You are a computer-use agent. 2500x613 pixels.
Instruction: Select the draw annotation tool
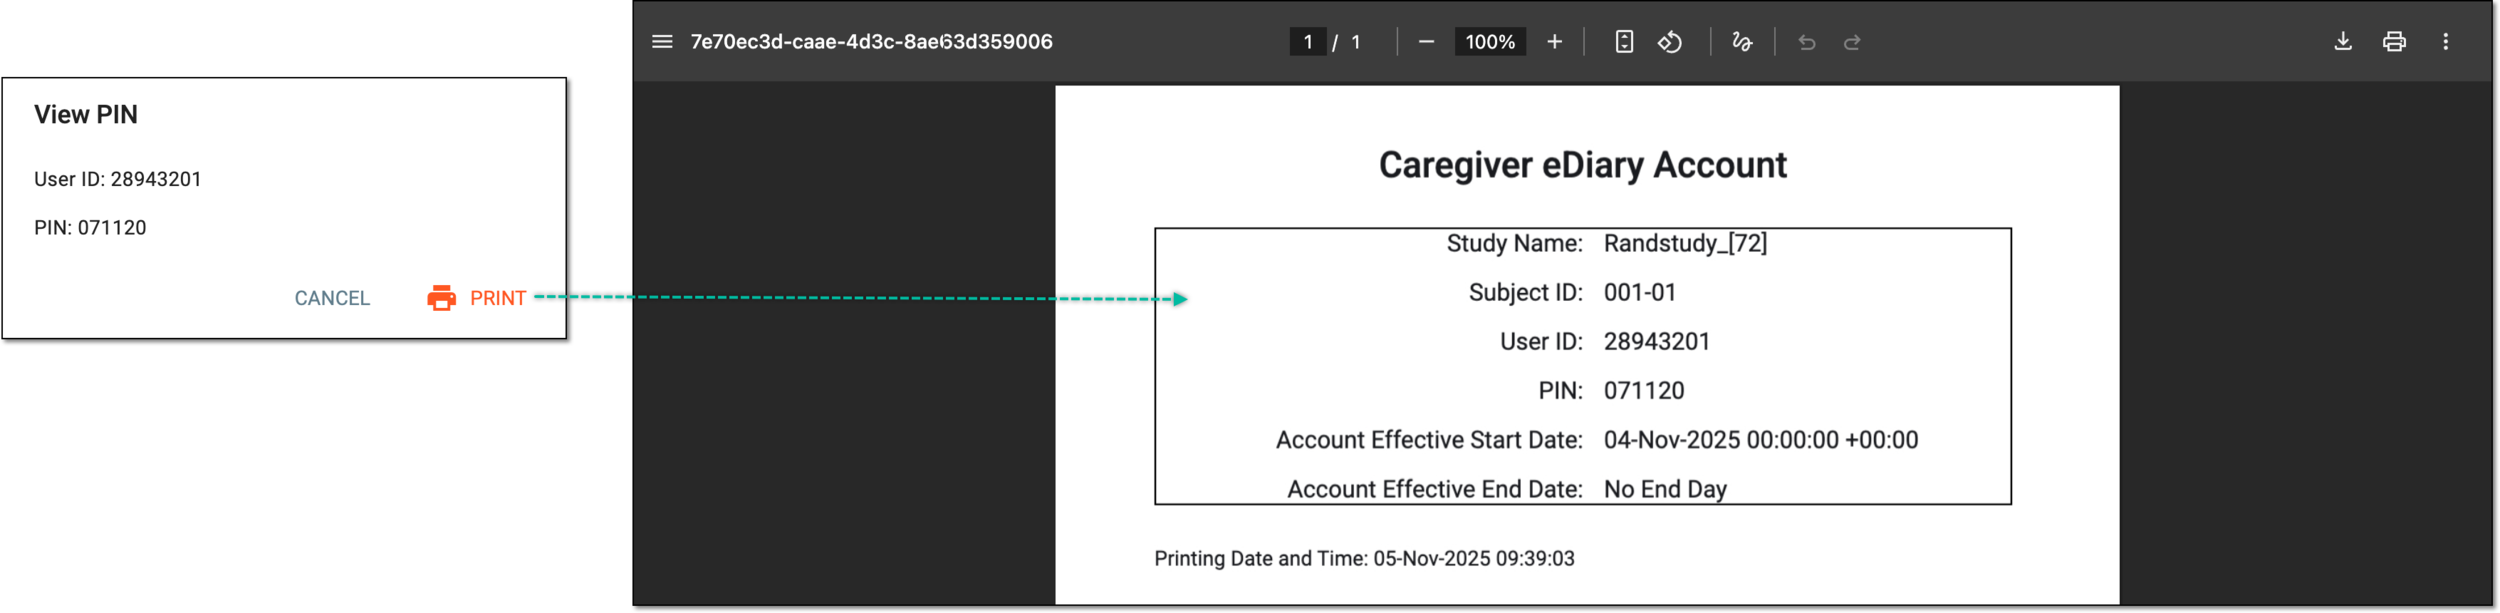click(x=1741, y=42)
